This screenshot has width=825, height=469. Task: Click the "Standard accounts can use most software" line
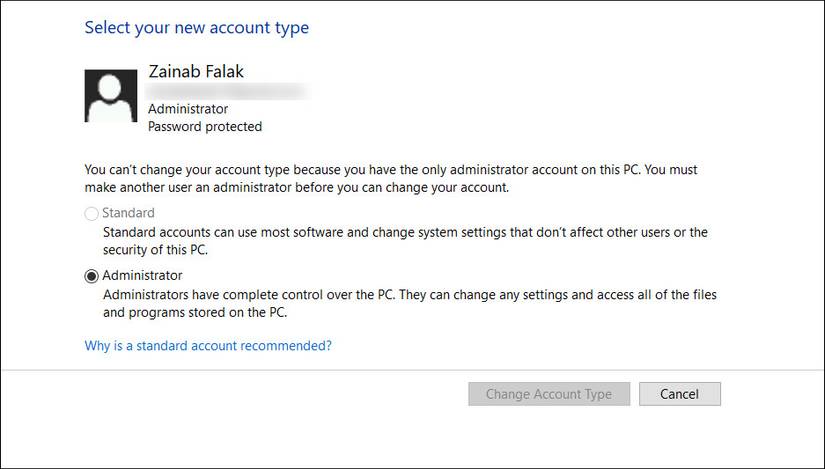click(405, 232)
